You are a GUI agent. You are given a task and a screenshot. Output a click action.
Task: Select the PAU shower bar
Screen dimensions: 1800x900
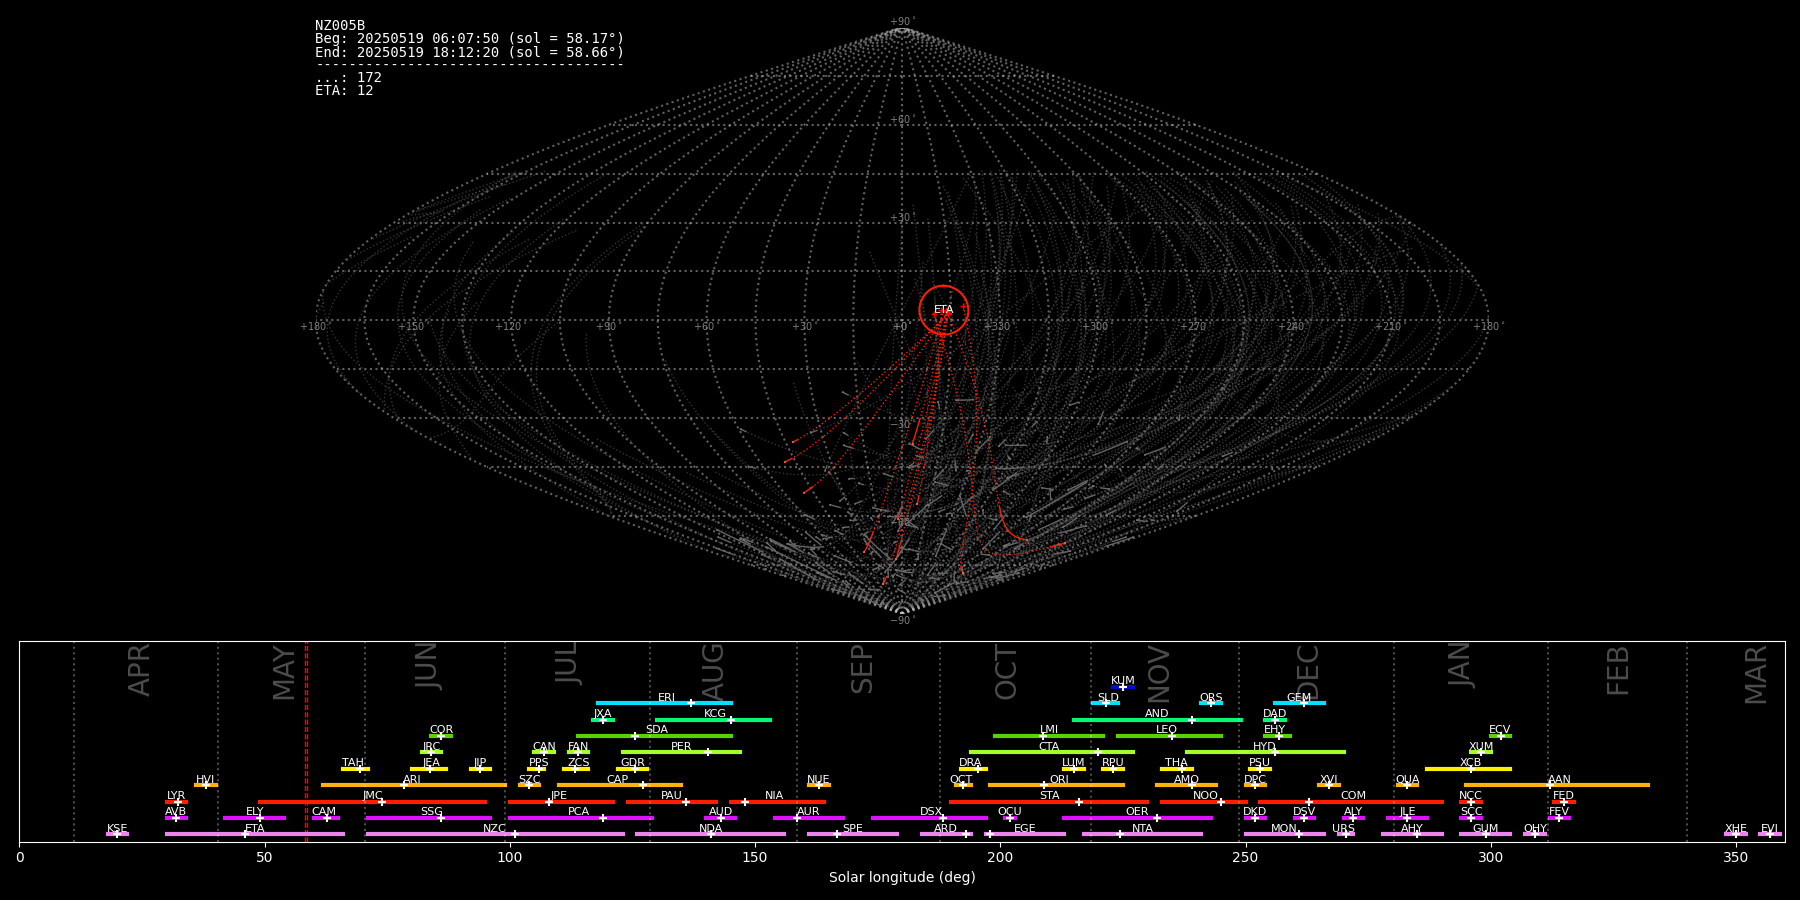pyautogui.click(x=671, y=802)
